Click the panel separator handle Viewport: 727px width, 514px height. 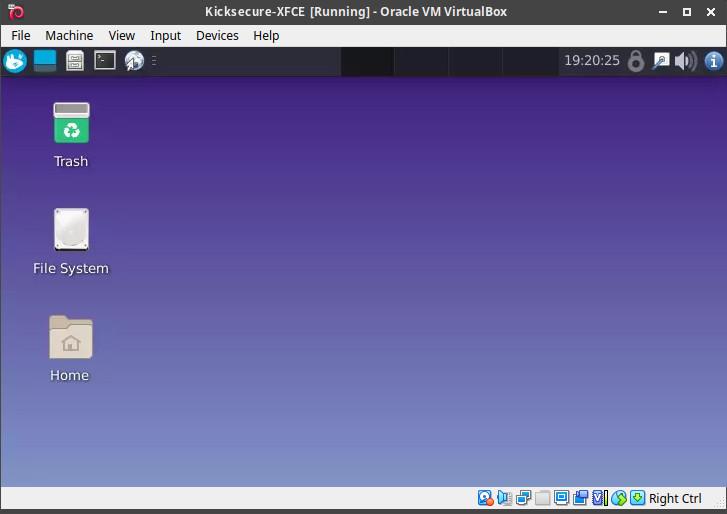155,61
